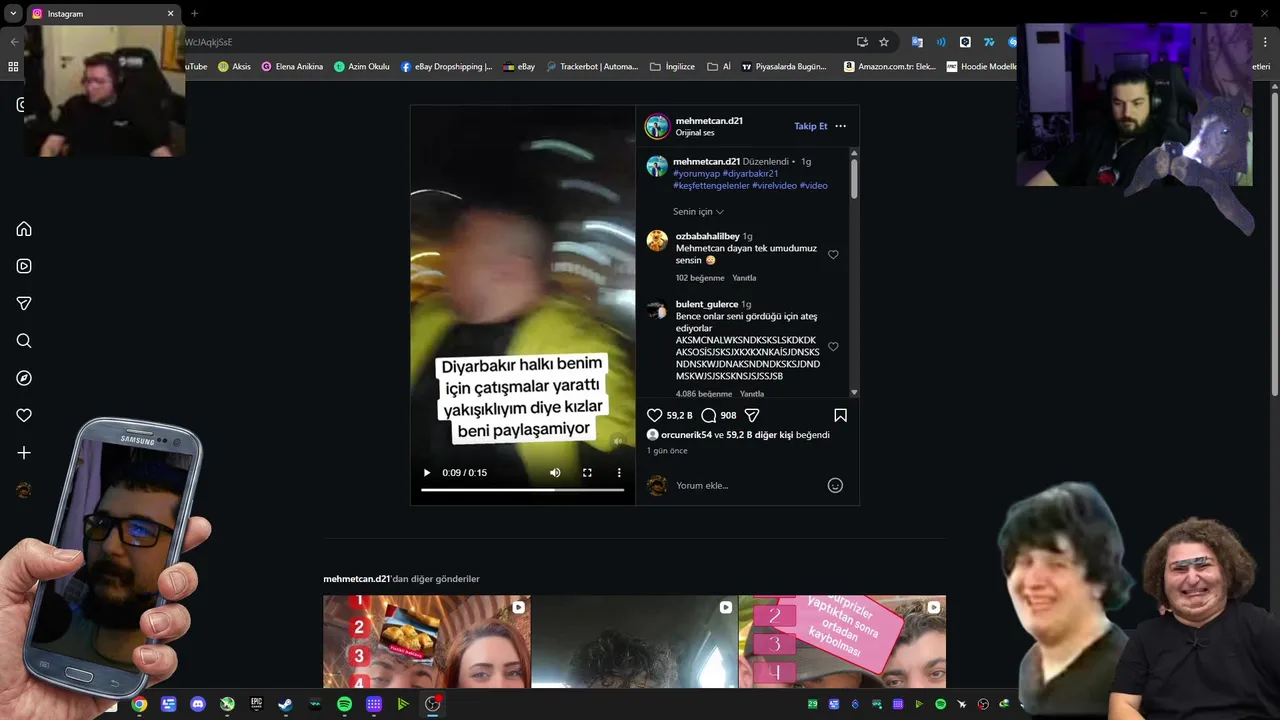Open the İngilizce bookmarks folder
Screen dimensions: 1280x720
(x=672, y=67)
